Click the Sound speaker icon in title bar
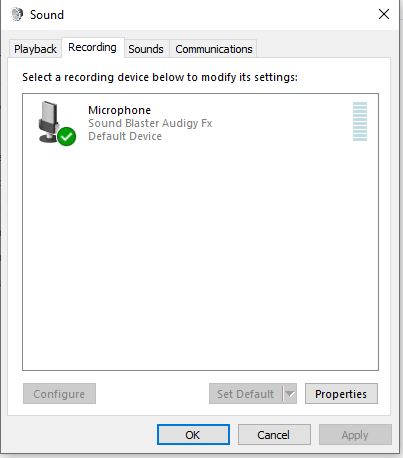The image size is (403, 458). point(17,14)
